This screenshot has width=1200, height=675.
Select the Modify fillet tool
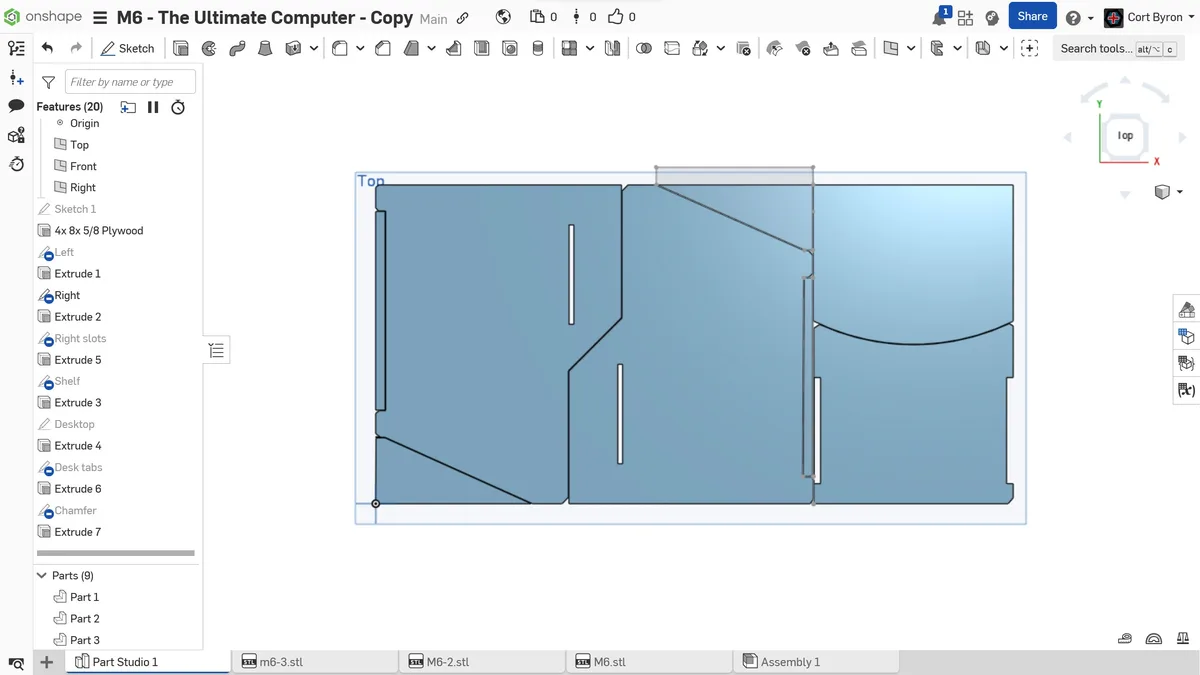[774, 48]
